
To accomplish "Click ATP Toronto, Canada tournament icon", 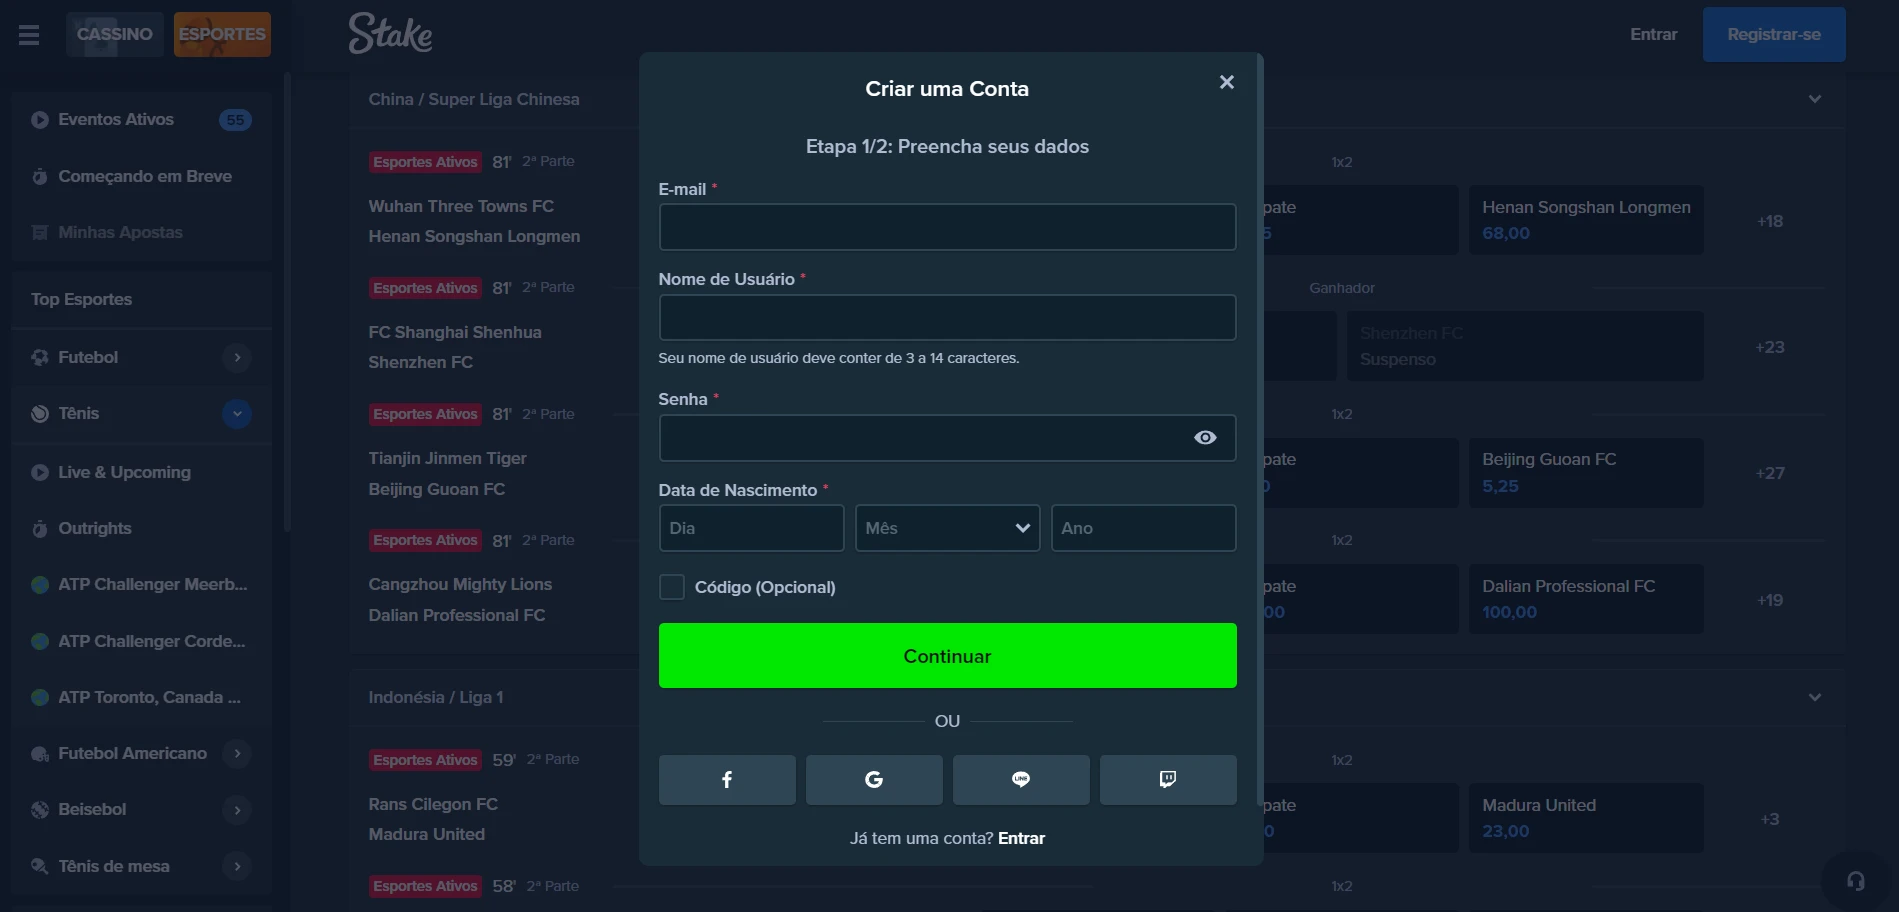I will pos(40,698).
